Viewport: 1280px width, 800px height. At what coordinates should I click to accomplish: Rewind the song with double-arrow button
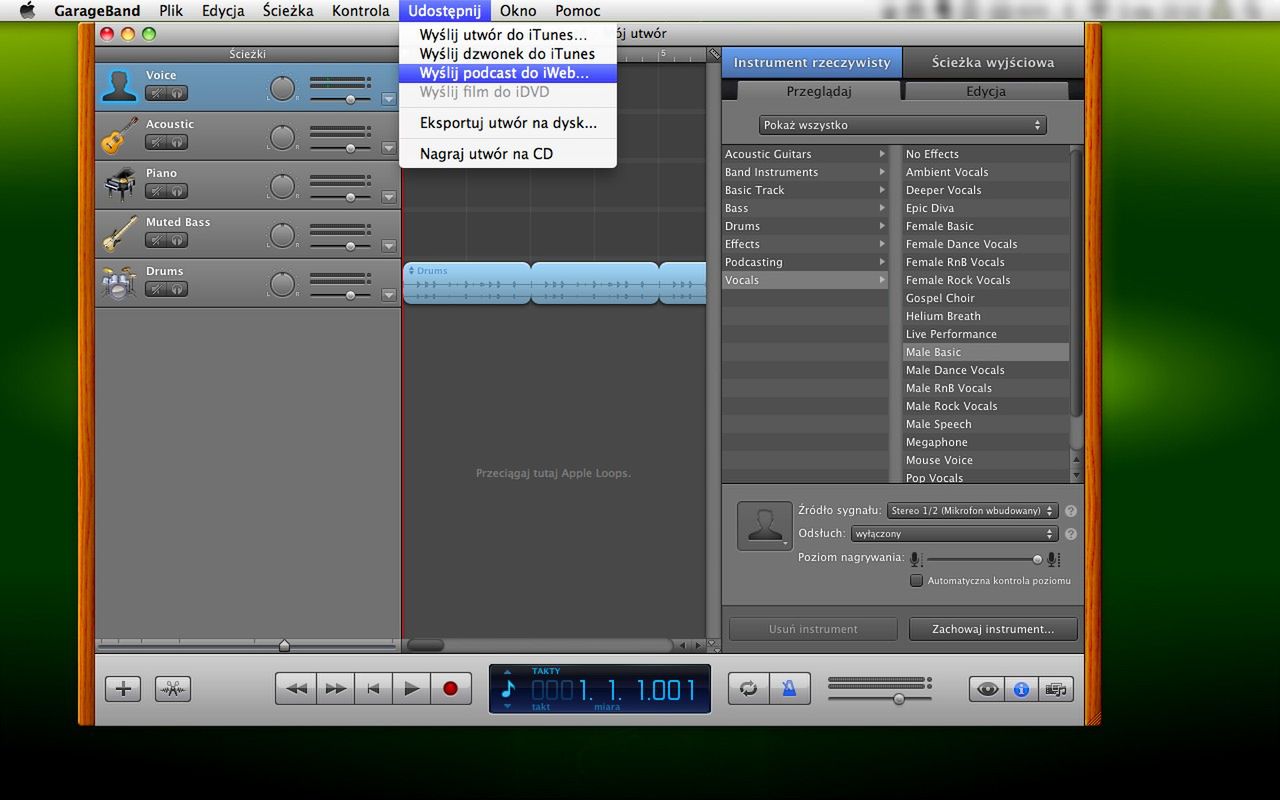click(x=296, y=688)
